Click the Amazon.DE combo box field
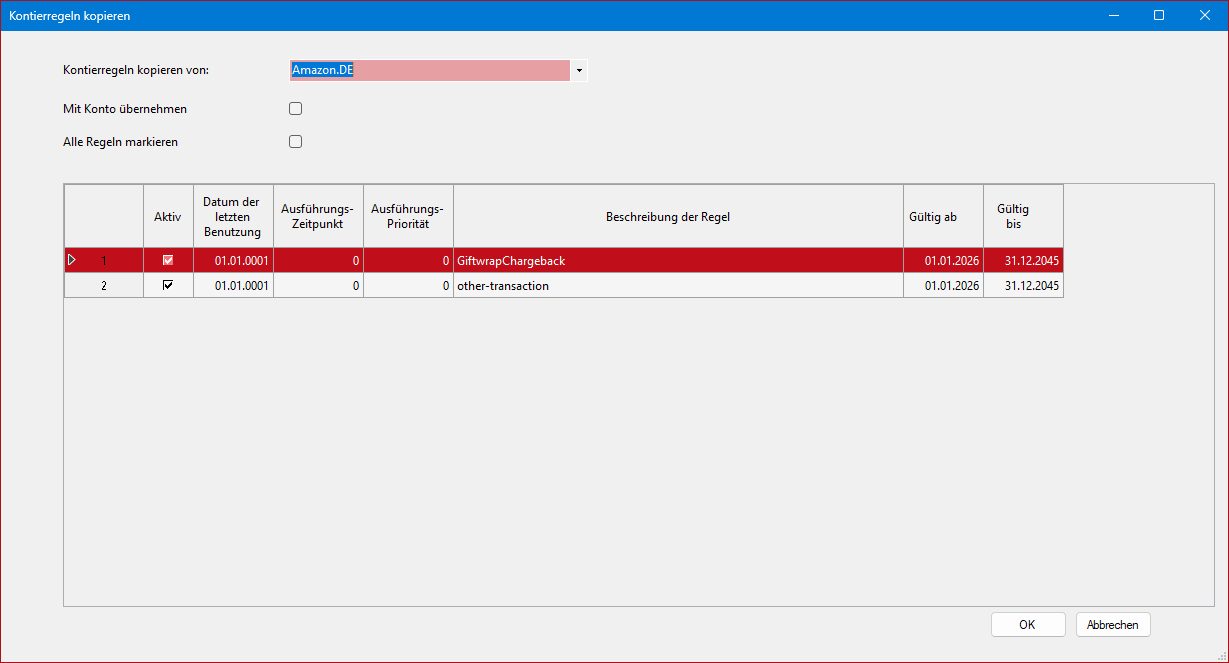1229x663 pixels. click(430, 71)
